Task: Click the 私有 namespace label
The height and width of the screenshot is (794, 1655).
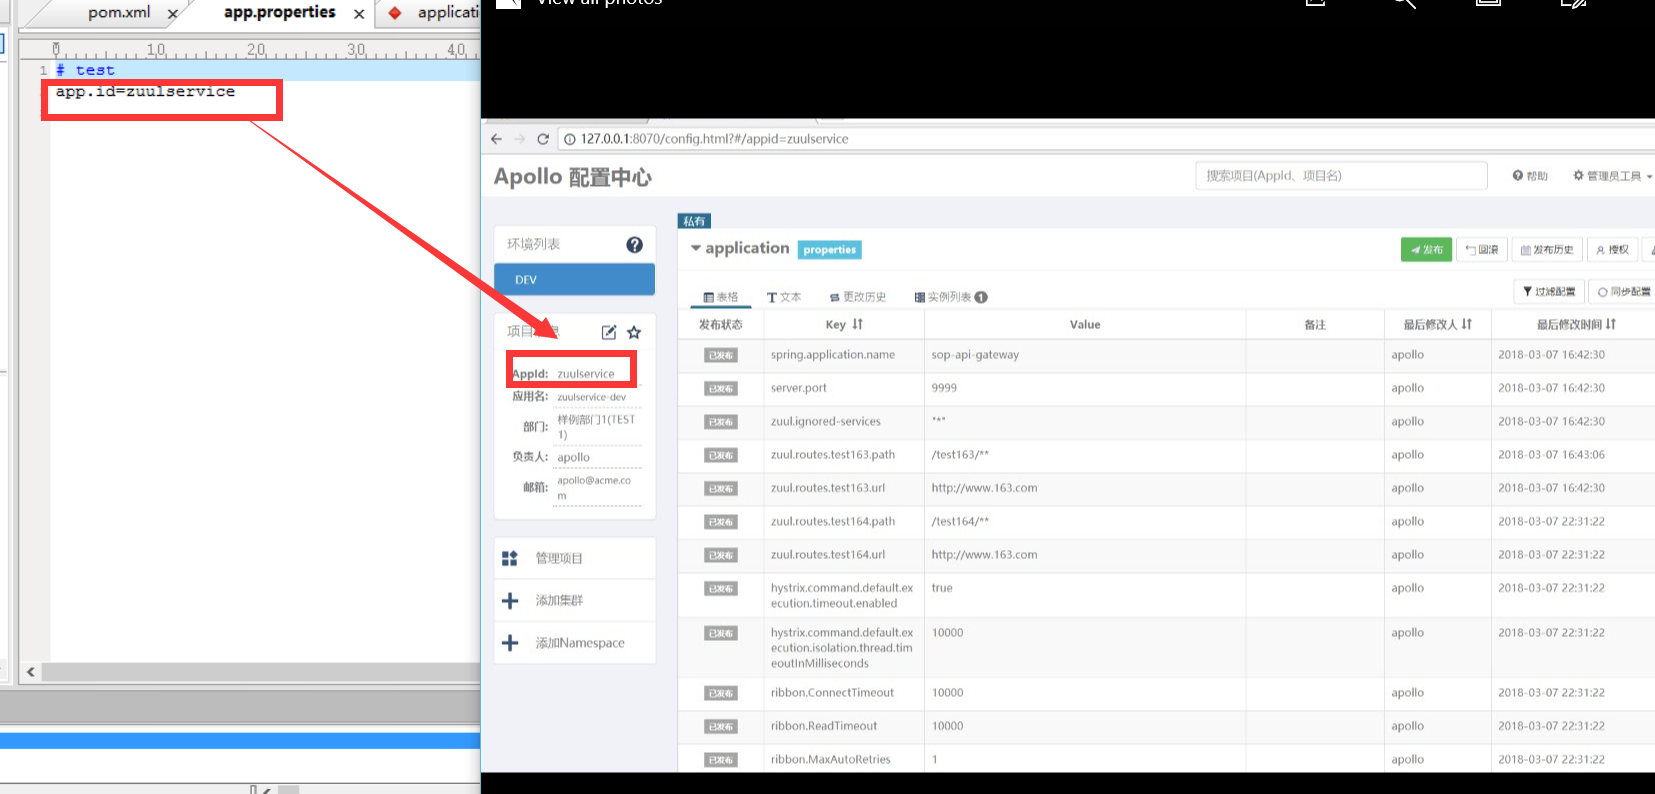Action: tap(694, 221)
